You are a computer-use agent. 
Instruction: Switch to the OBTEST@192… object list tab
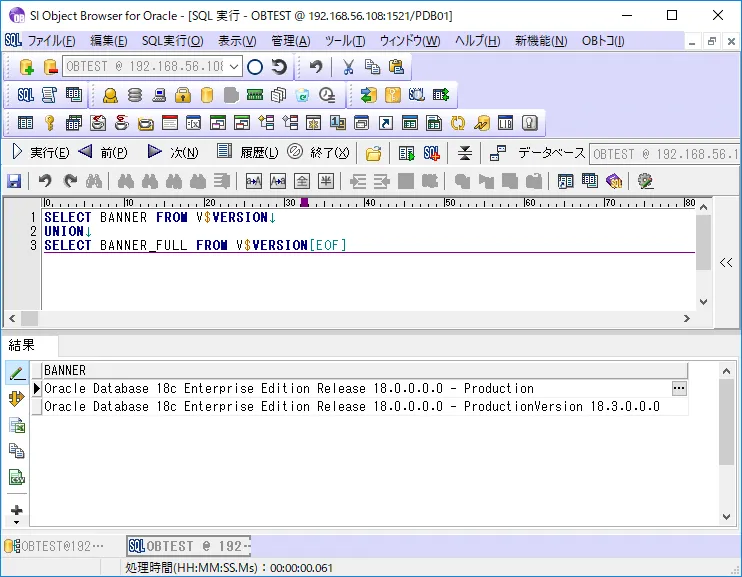(x=53, y=546)
